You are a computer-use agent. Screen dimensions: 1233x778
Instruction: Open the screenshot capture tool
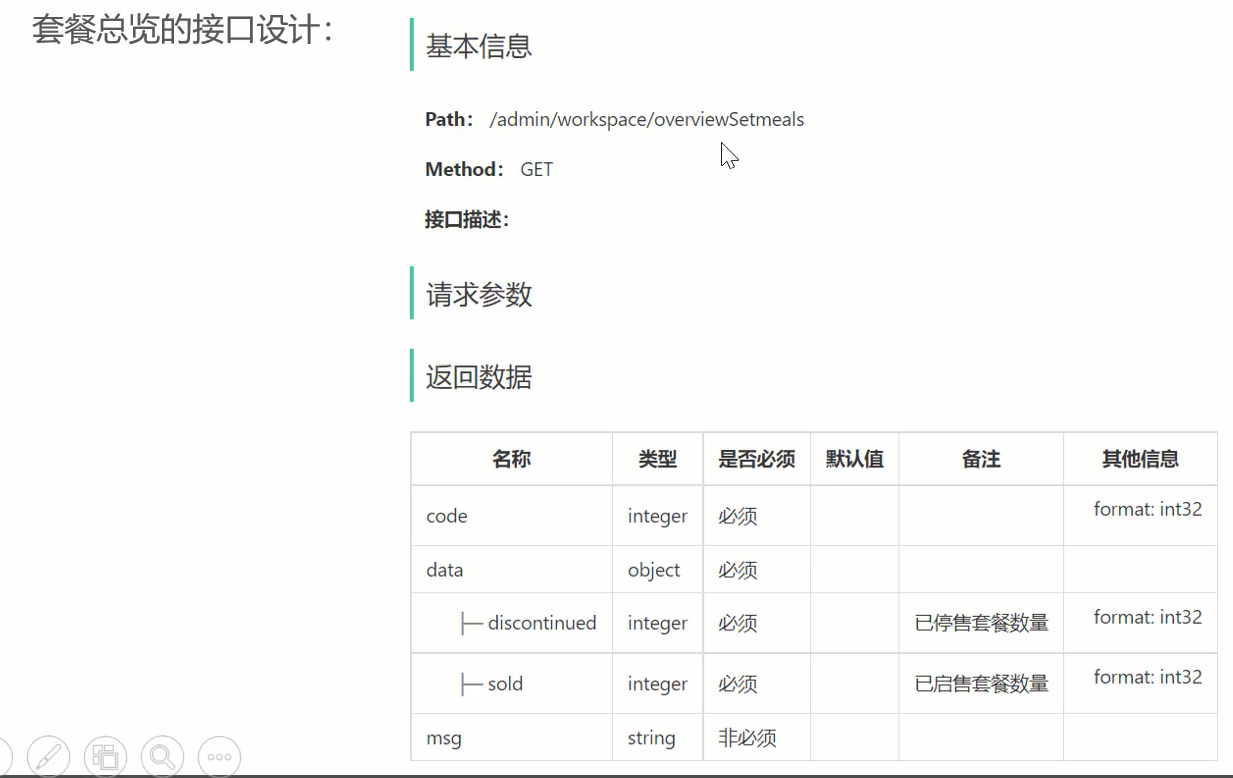pos(105,757)
